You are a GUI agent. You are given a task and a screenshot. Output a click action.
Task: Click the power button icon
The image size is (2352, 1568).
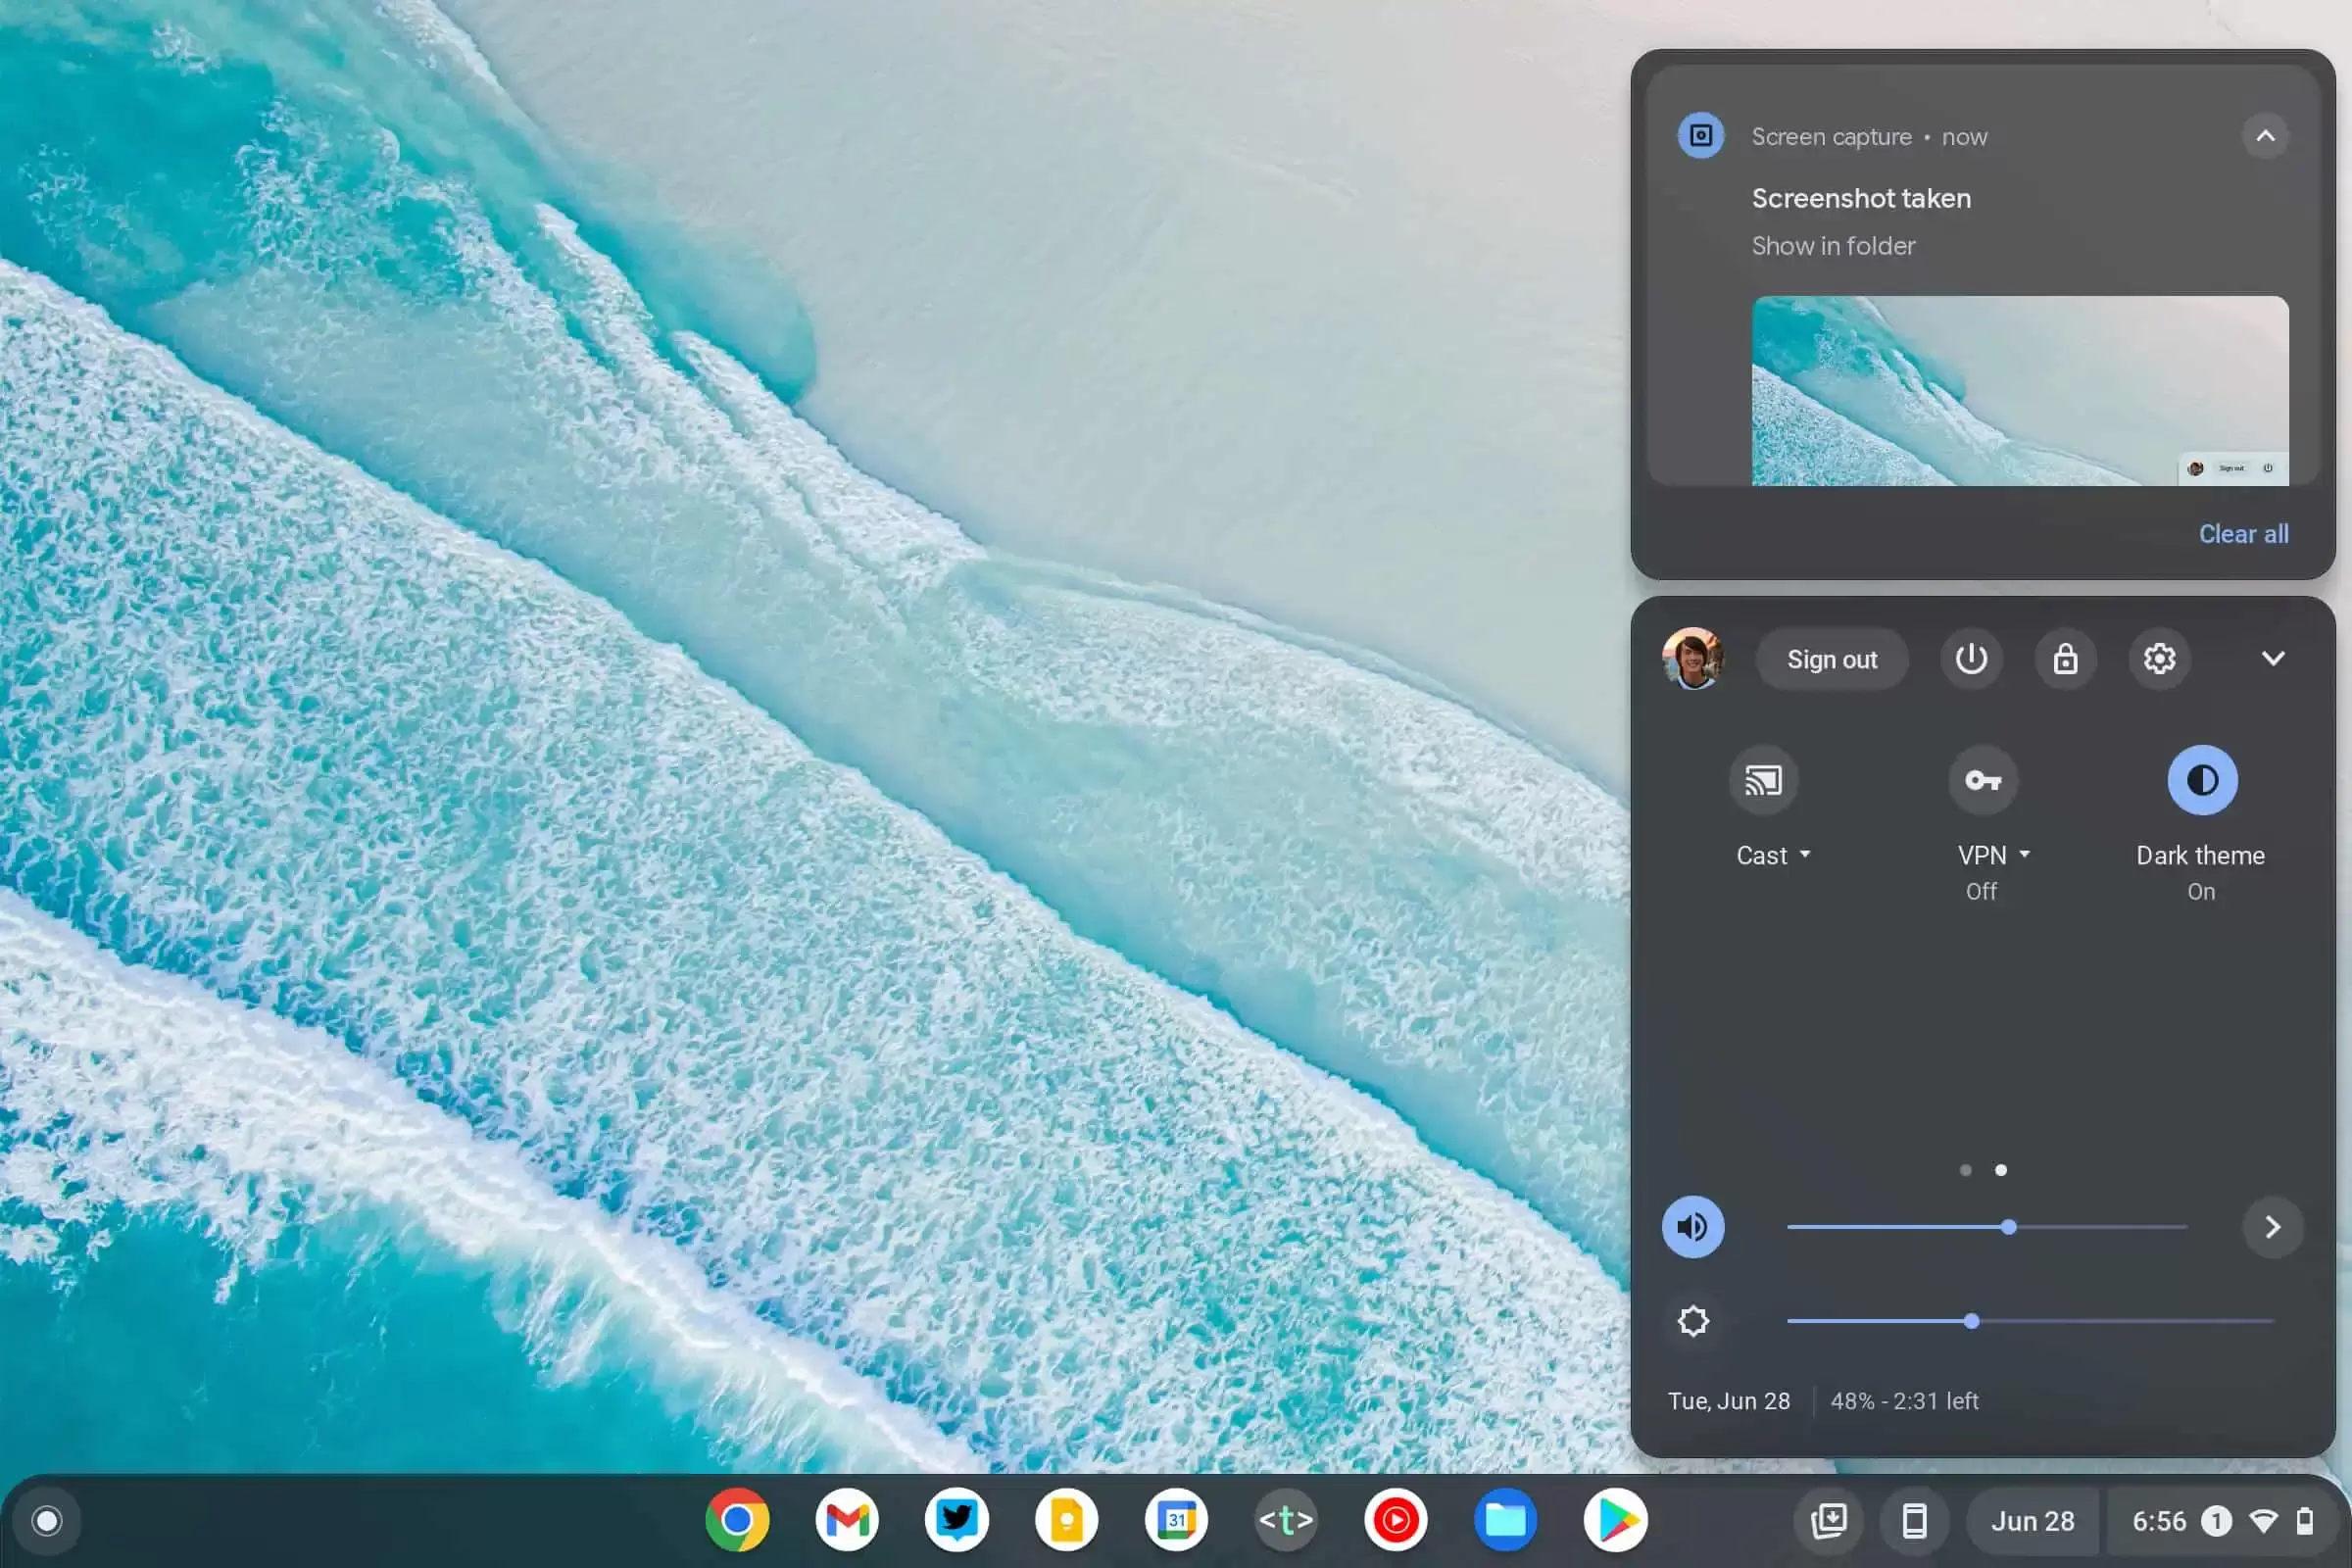click(1971, 659)
